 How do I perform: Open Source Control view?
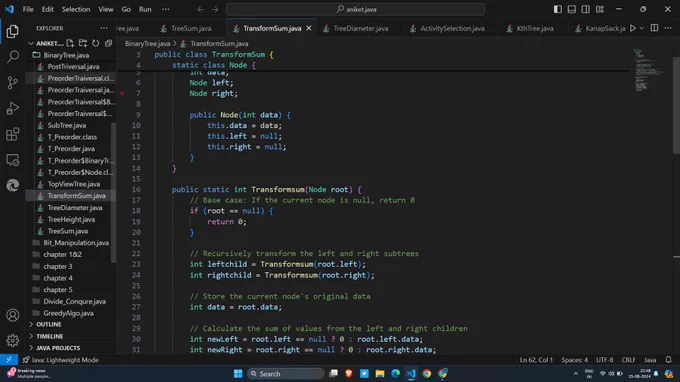13,82
